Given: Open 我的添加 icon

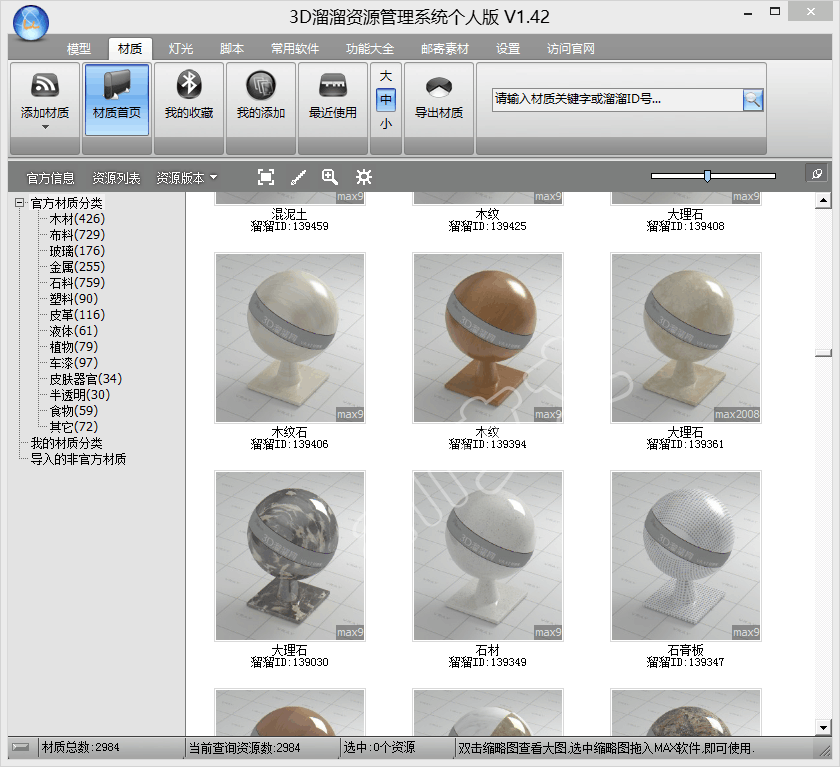Looking at the screenshot, I should coord(261,85).
